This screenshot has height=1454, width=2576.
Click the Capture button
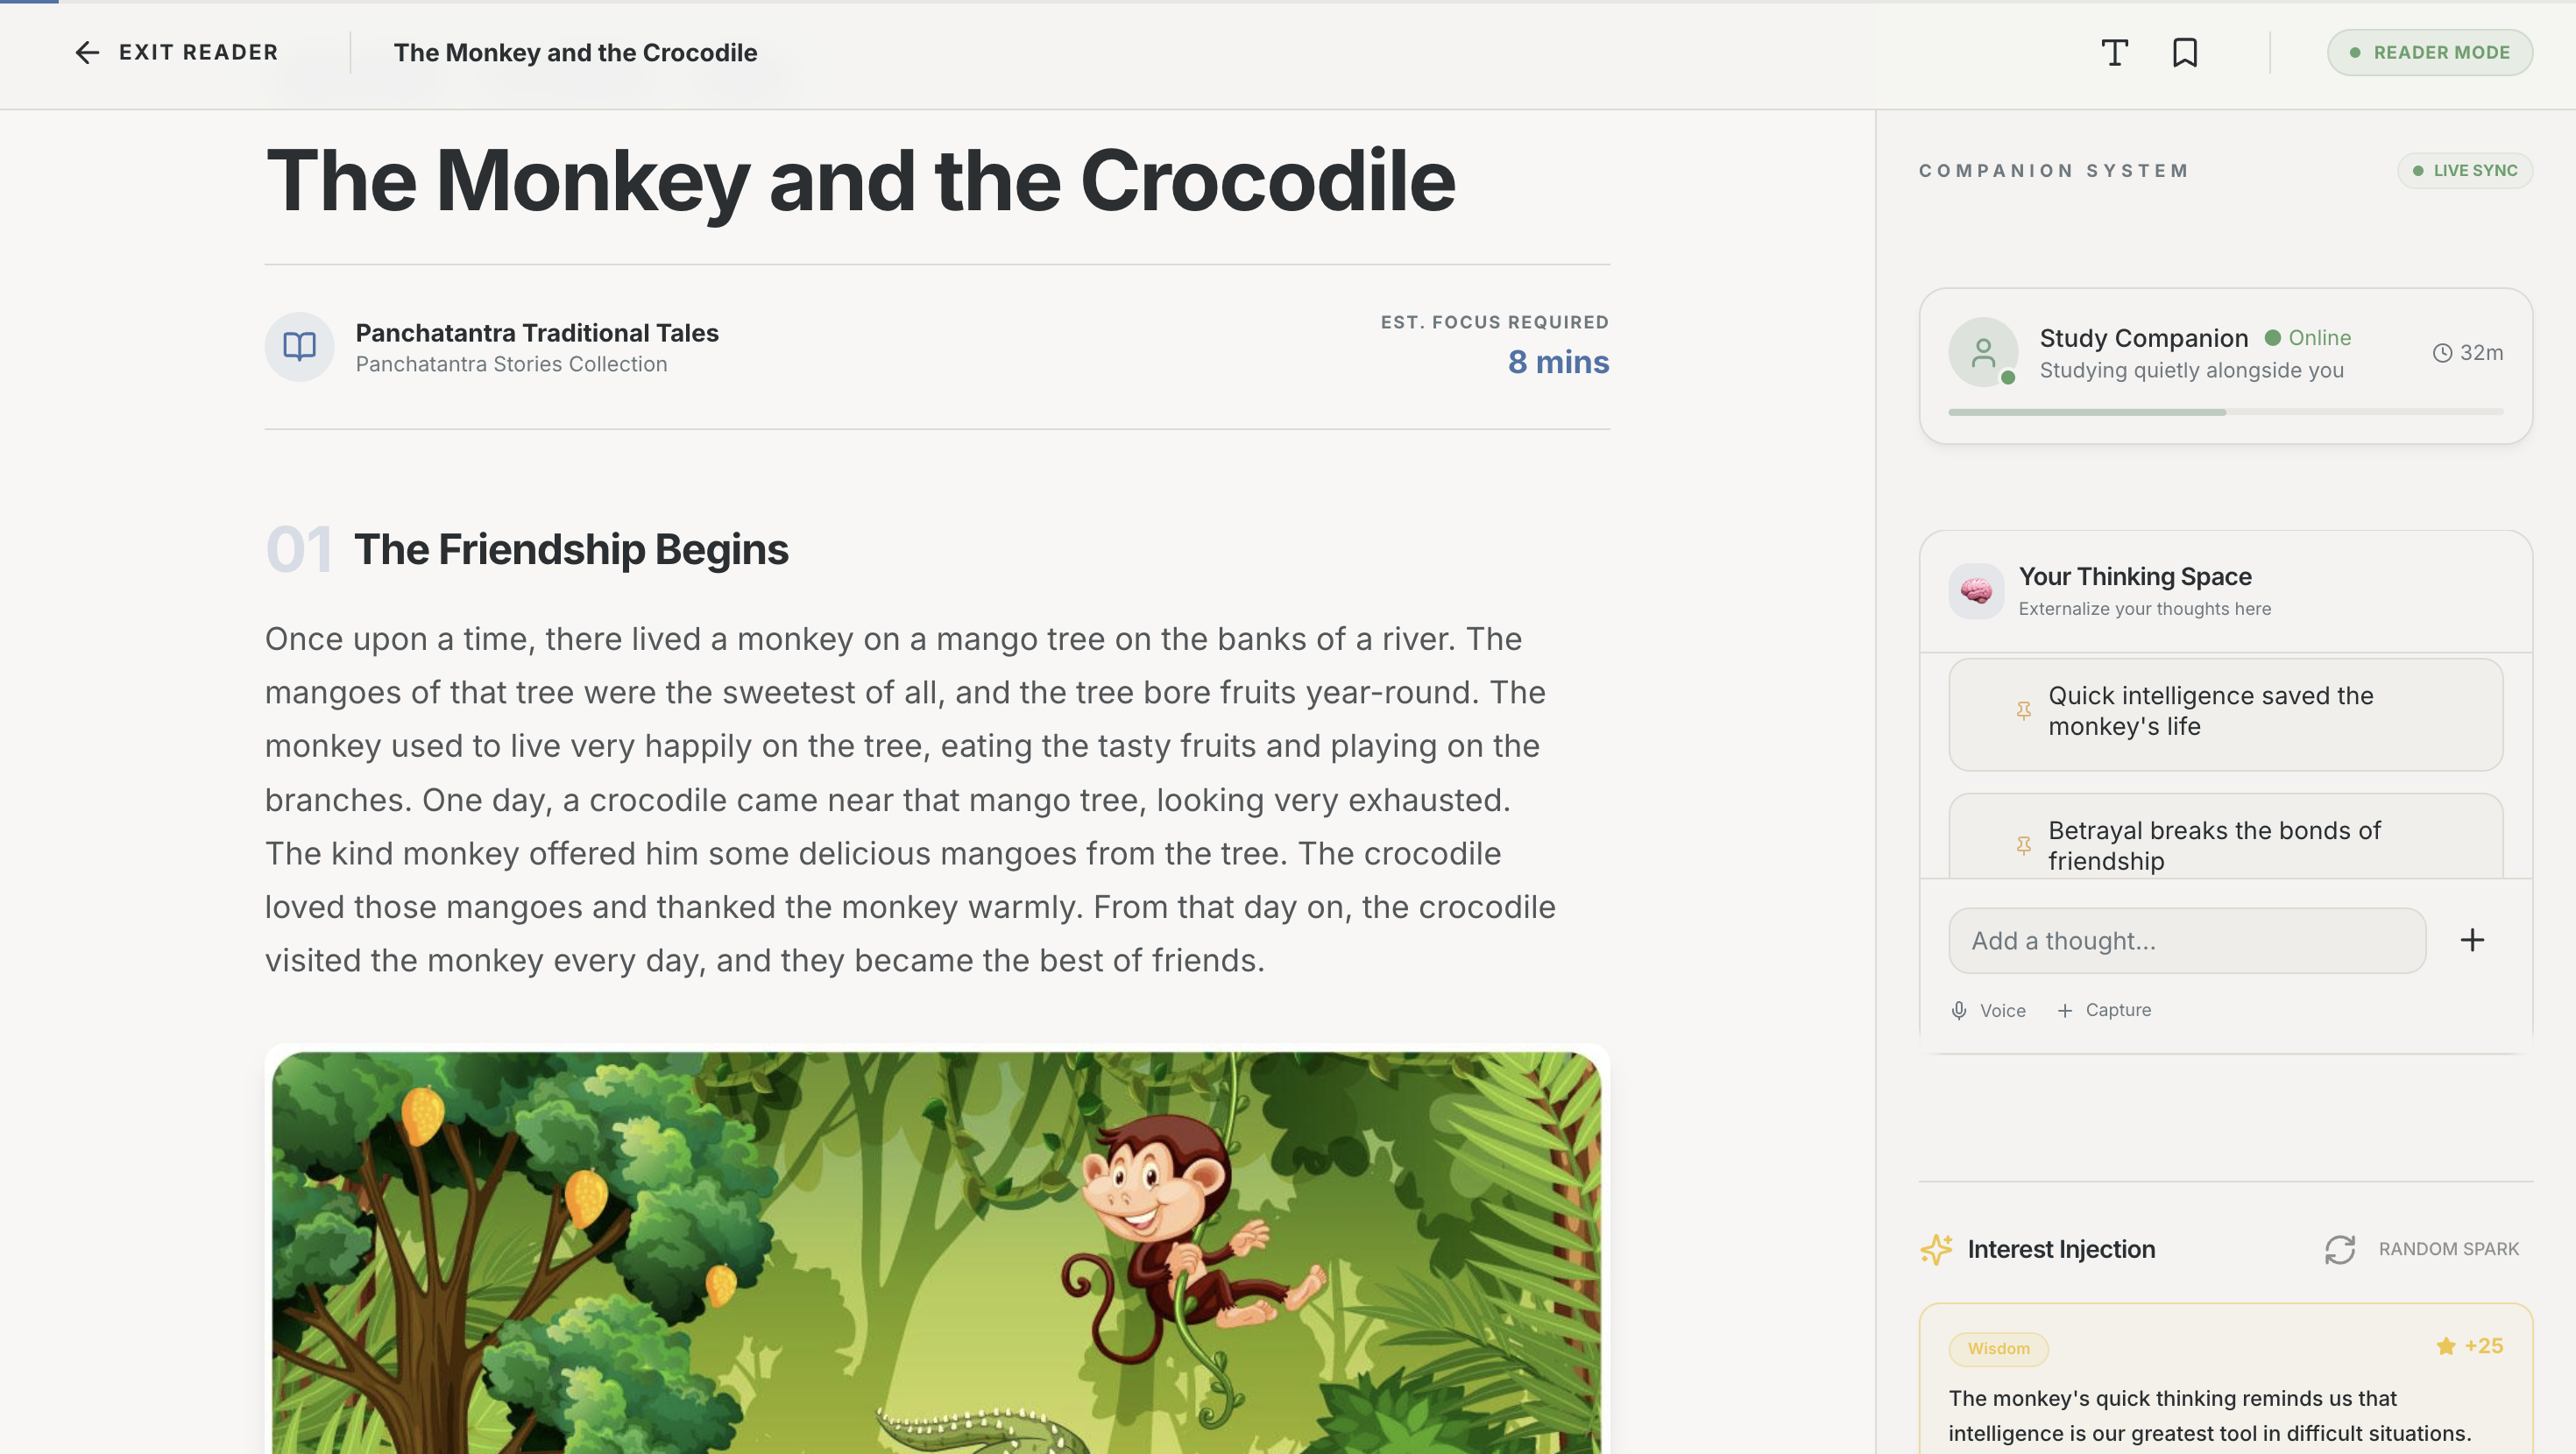(x=2104, y=1010)
